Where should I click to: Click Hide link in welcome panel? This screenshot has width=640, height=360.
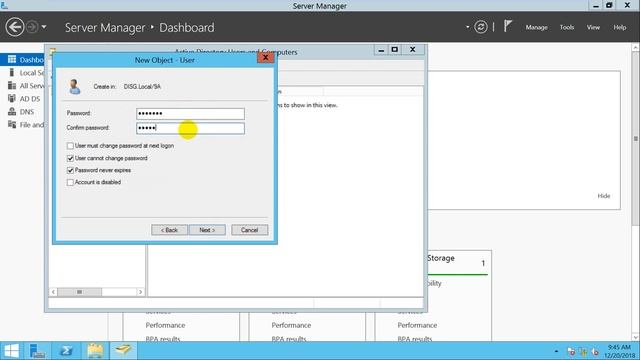click(x=604, y=196)
